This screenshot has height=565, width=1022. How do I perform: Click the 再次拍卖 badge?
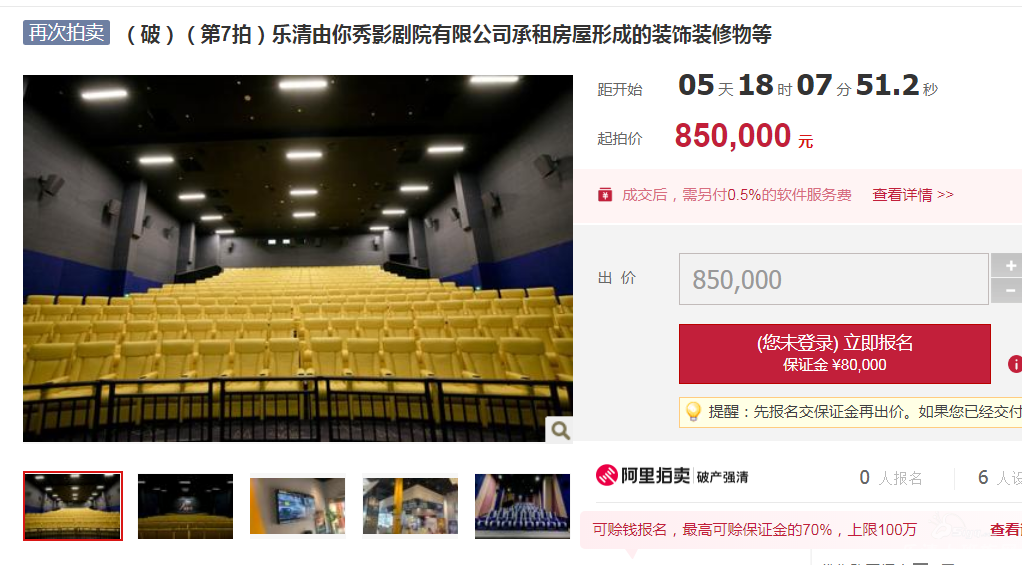coord(66,33)
